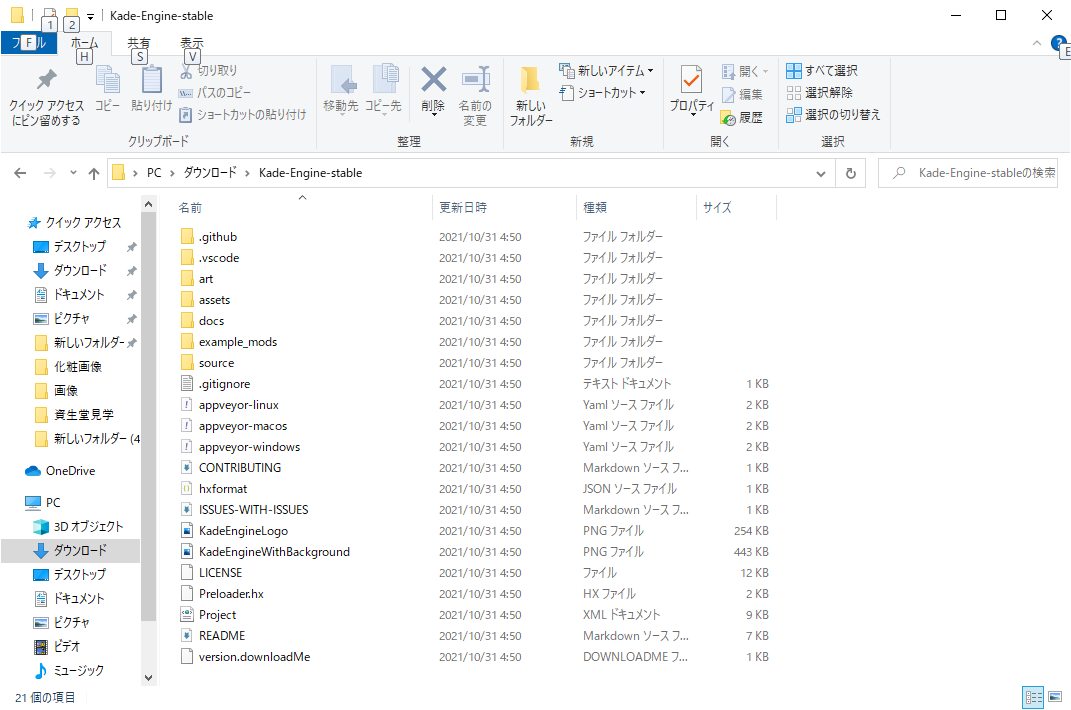The image size is (1071, 710).
Task: Open the History (履歴) icon
Action: point(728,118)
